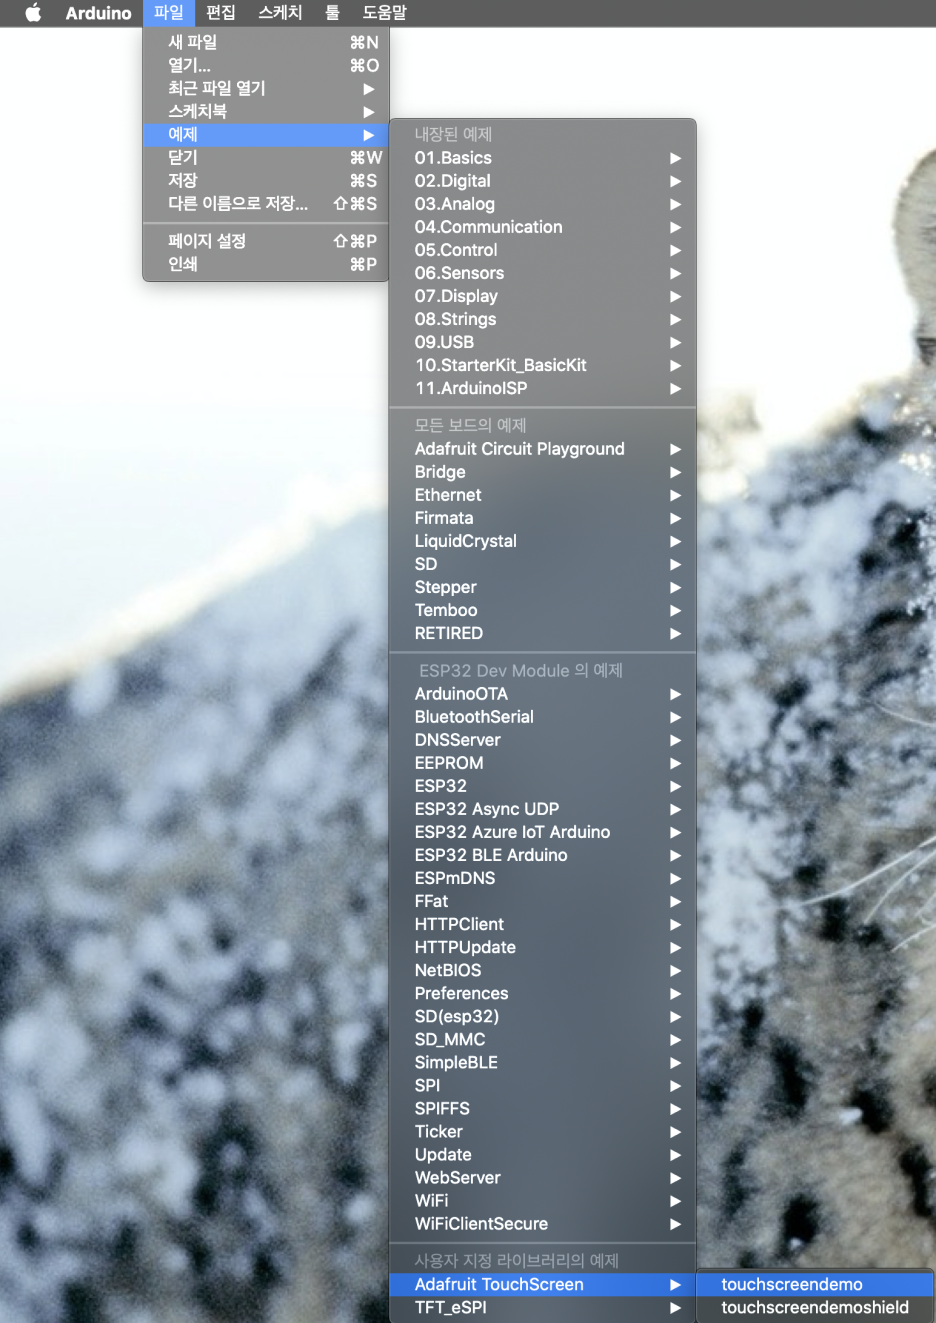Open the 편집 menu

(x=220, y=13)
